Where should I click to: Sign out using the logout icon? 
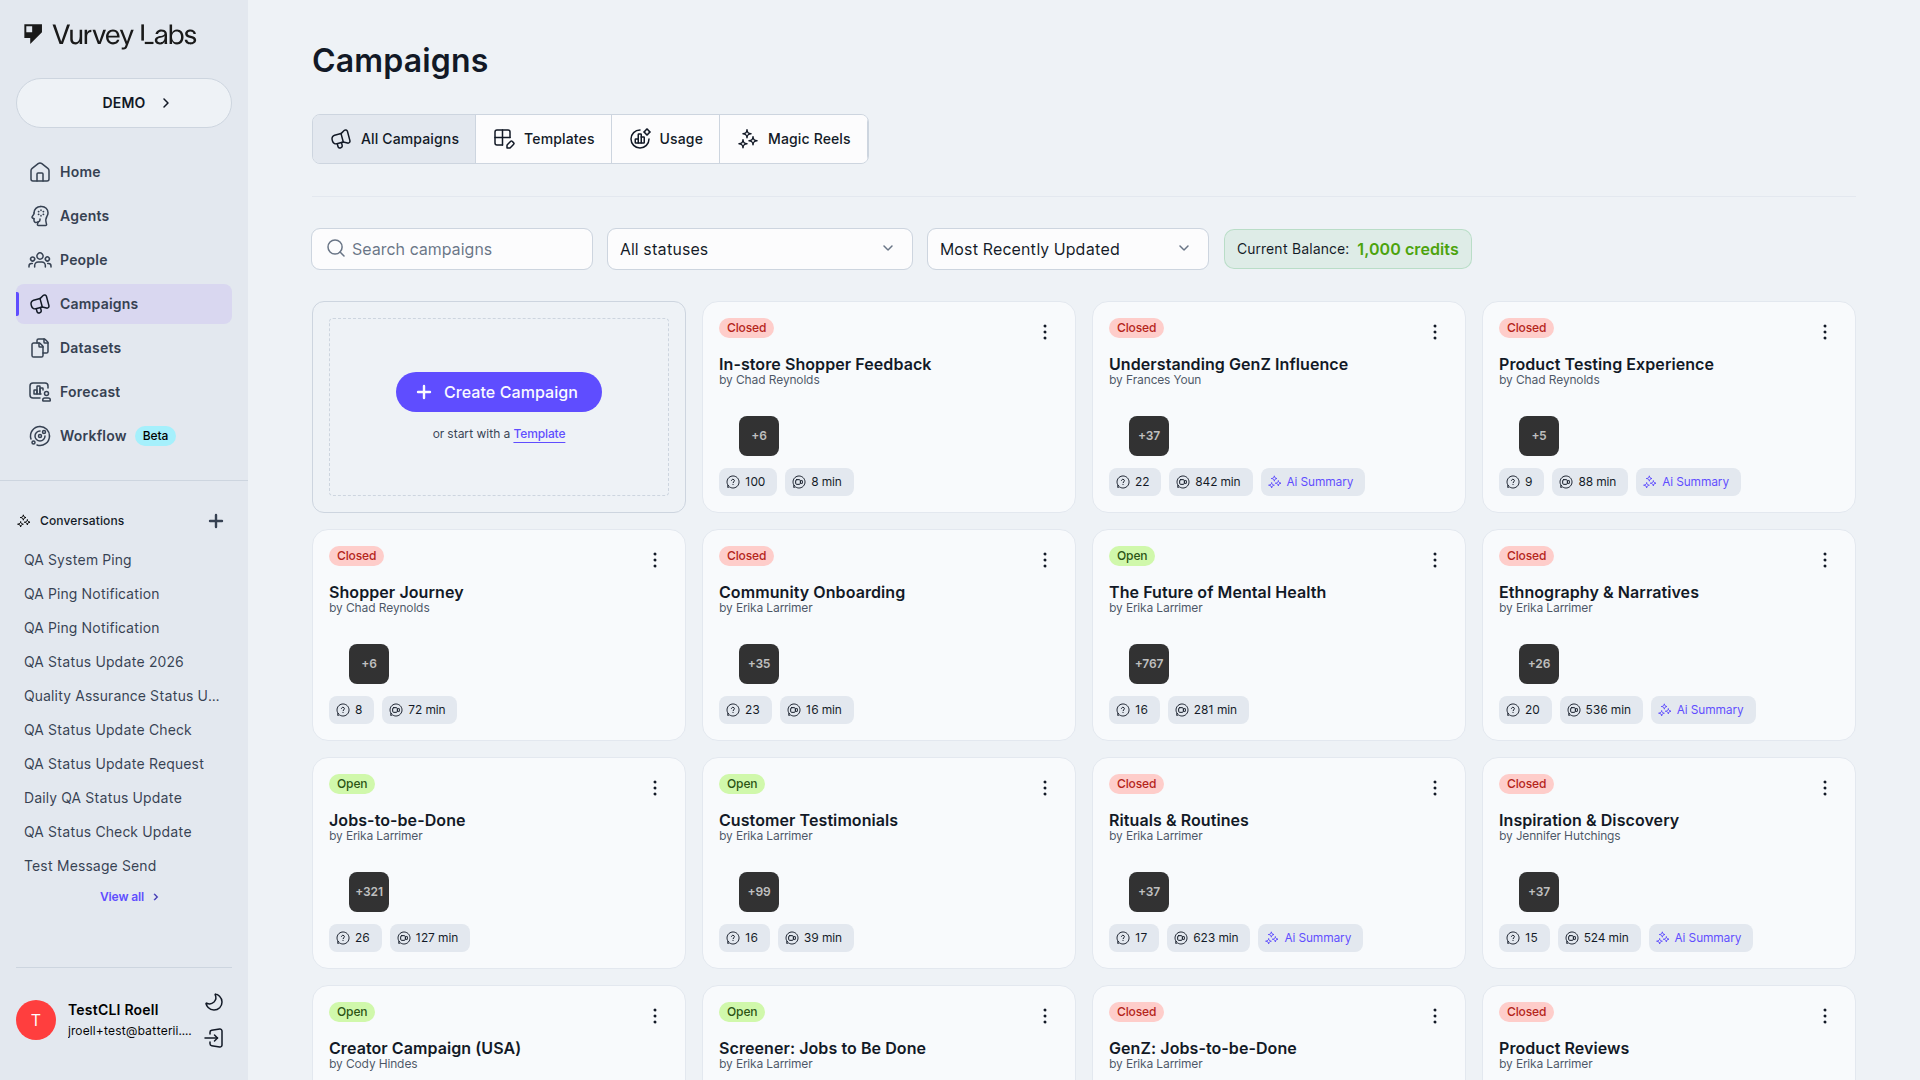pos(214,1039)
